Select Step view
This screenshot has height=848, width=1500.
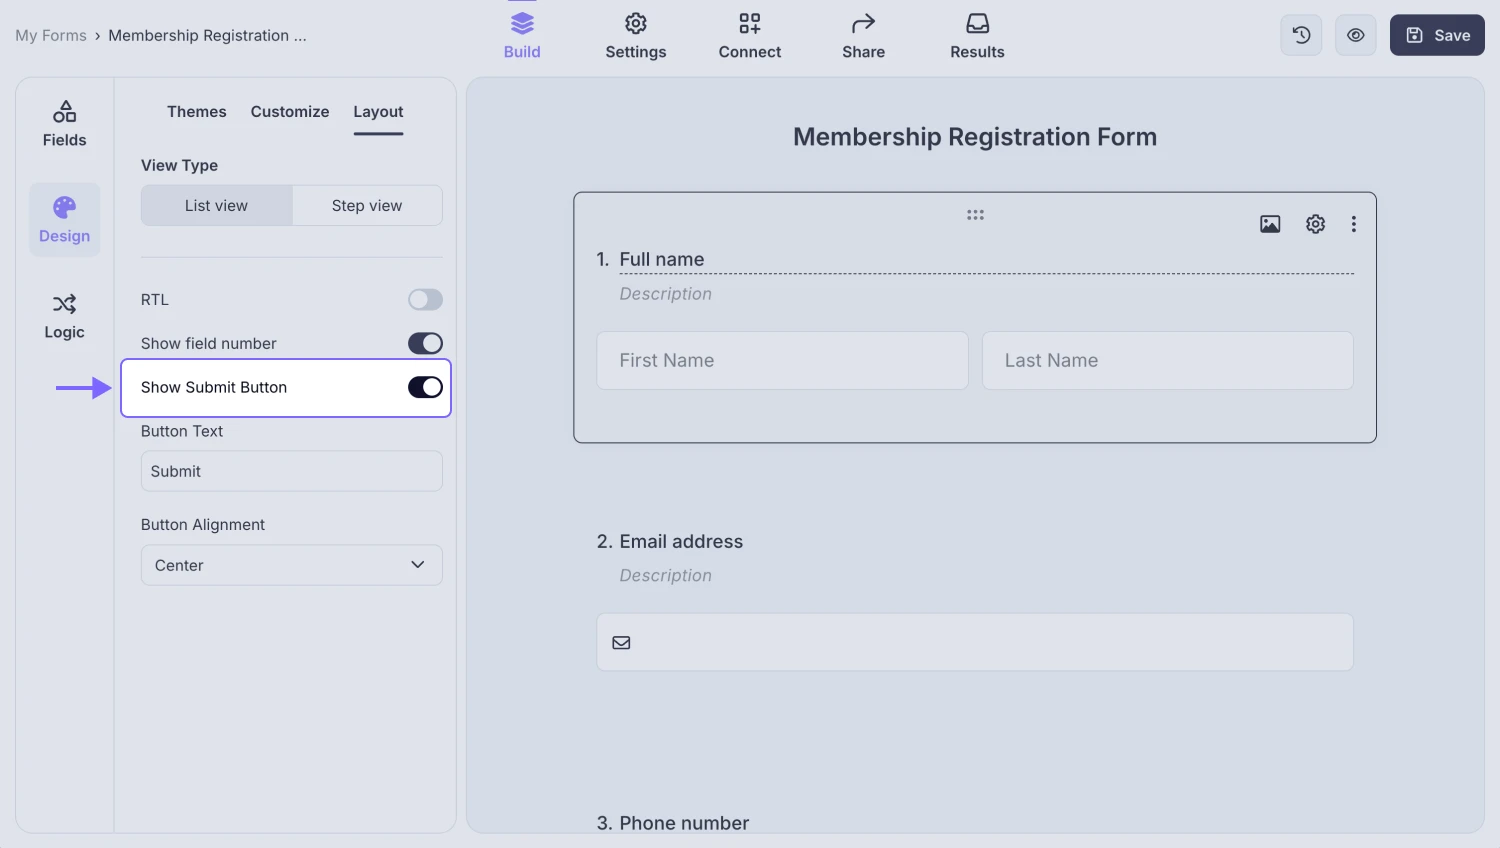(367, 205)
